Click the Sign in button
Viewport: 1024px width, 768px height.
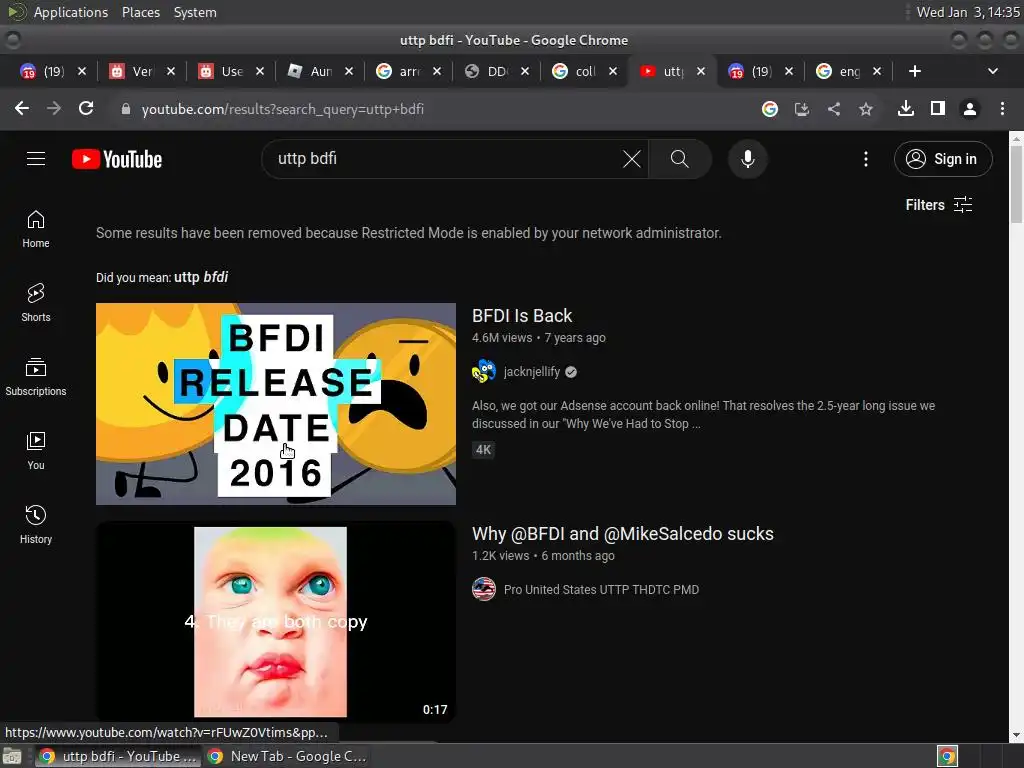pos(943,159)
